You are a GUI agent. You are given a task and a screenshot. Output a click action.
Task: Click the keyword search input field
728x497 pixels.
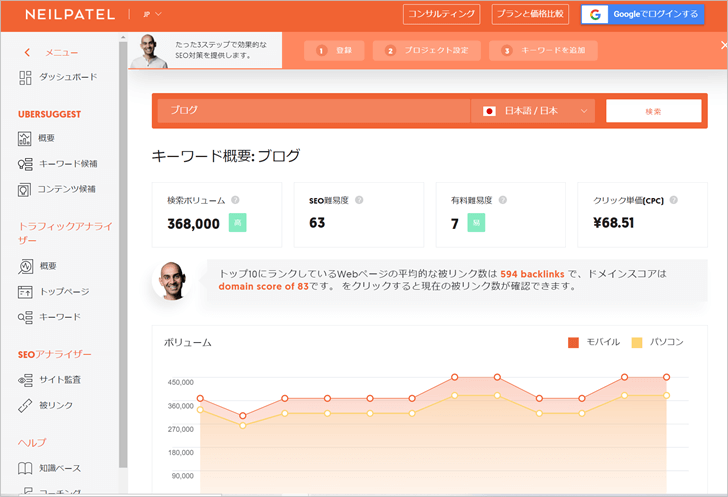pos(312,111)
